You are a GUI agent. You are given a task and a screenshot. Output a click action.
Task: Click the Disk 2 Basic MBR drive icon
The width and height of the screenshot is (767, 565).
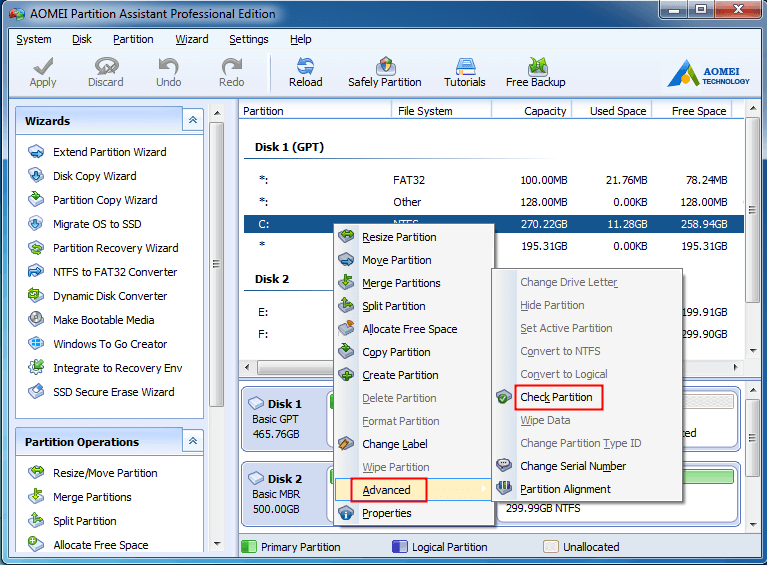click(256, 478)
